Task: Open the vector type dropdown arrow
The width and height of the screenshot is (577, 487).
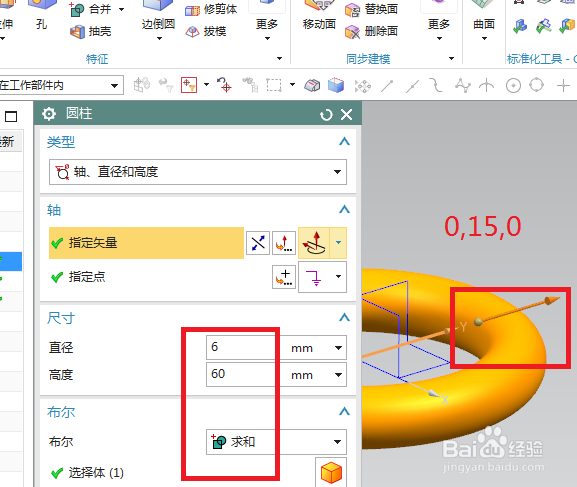Action: [338, 243]
